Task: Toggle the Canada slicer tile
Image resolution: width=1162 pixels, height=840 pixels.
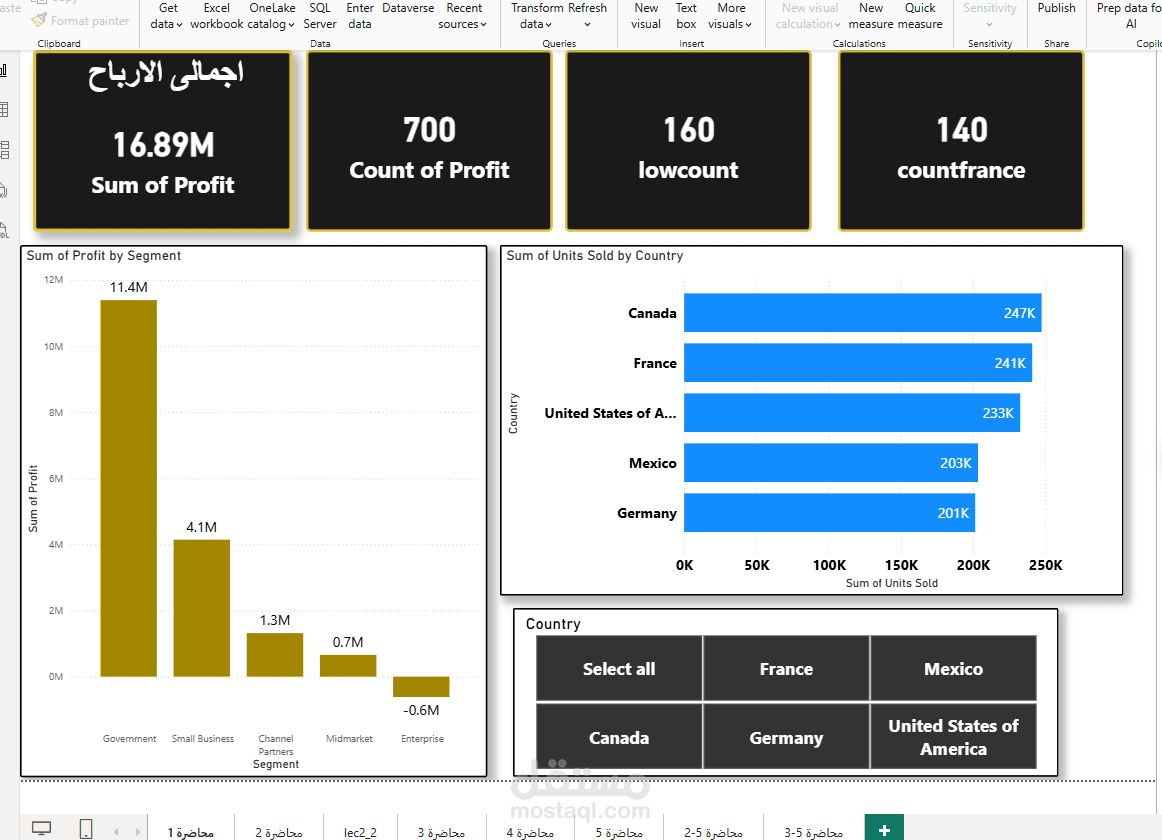Action: tap(619, 738)
